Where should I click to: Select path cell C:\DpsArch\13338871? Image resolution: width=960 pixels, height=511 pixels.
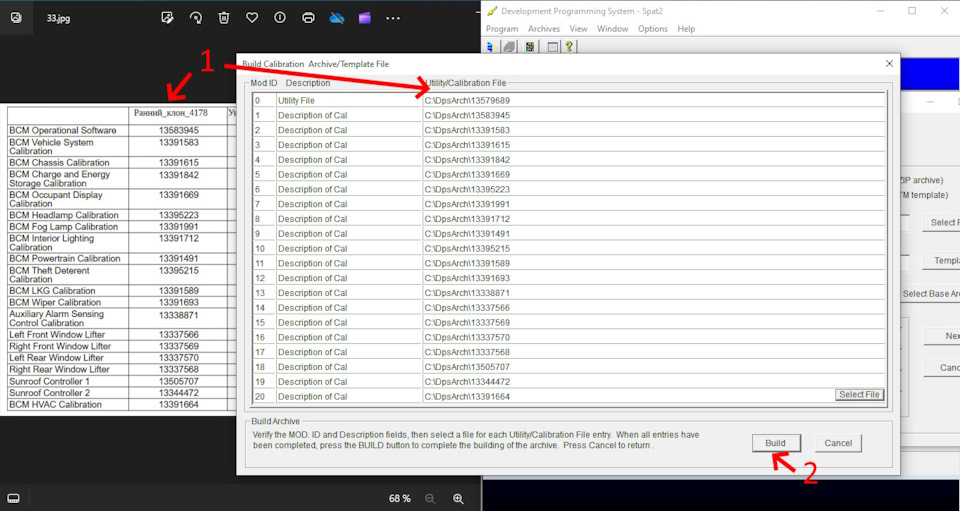(653, 293)
